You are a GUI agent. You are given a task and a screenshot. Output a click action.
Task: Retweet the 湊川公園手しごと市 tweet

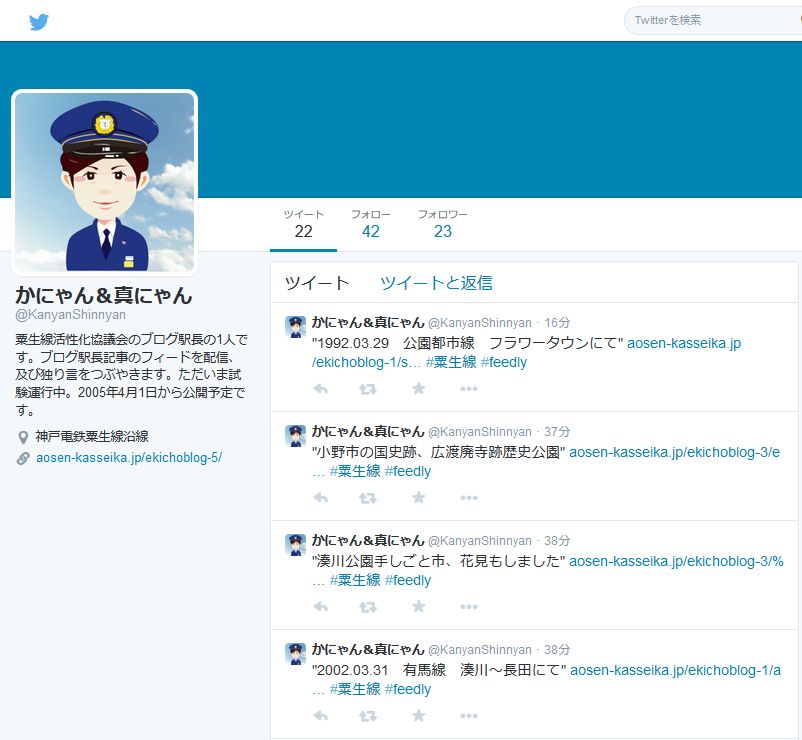[367, 607]
